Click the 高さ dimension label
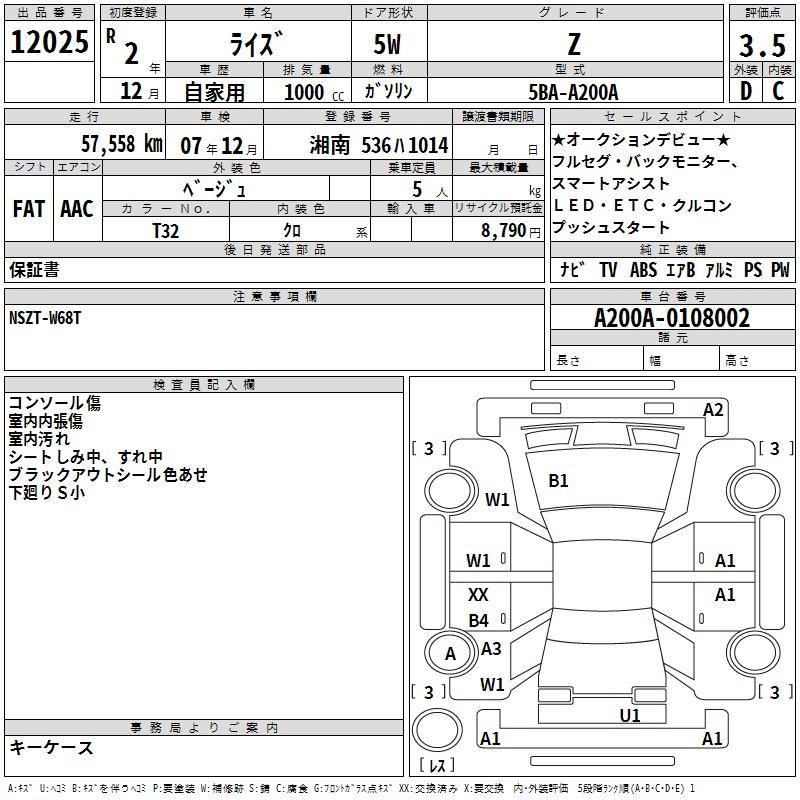 click(x=737, y=361)
